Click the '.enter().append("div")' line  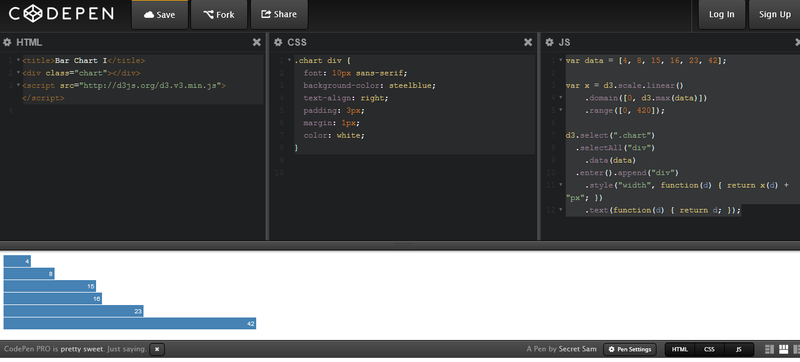pos(627,173)
